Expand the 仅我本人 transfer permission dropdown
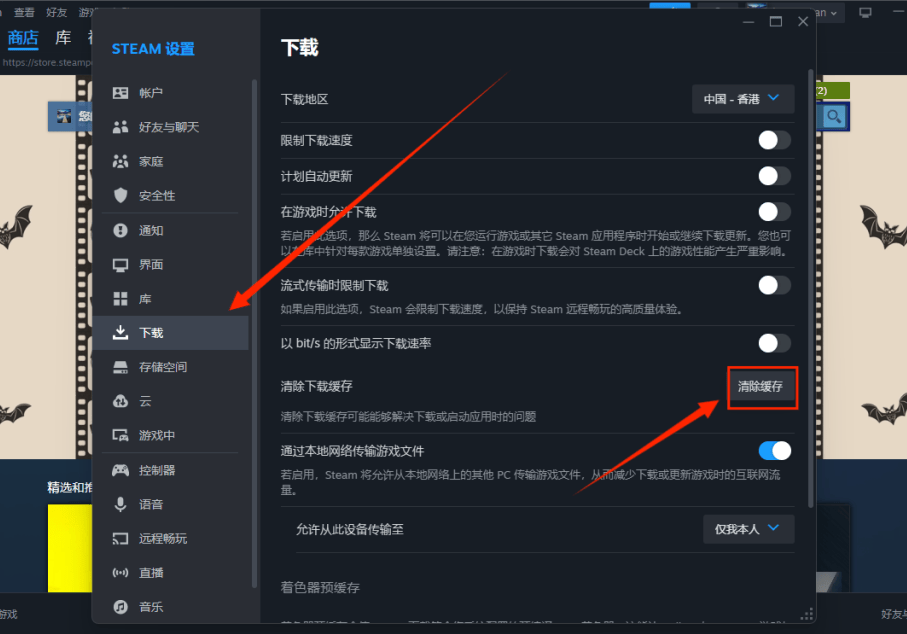The width and height of the screenshot is (907, 634). (748, 529)
